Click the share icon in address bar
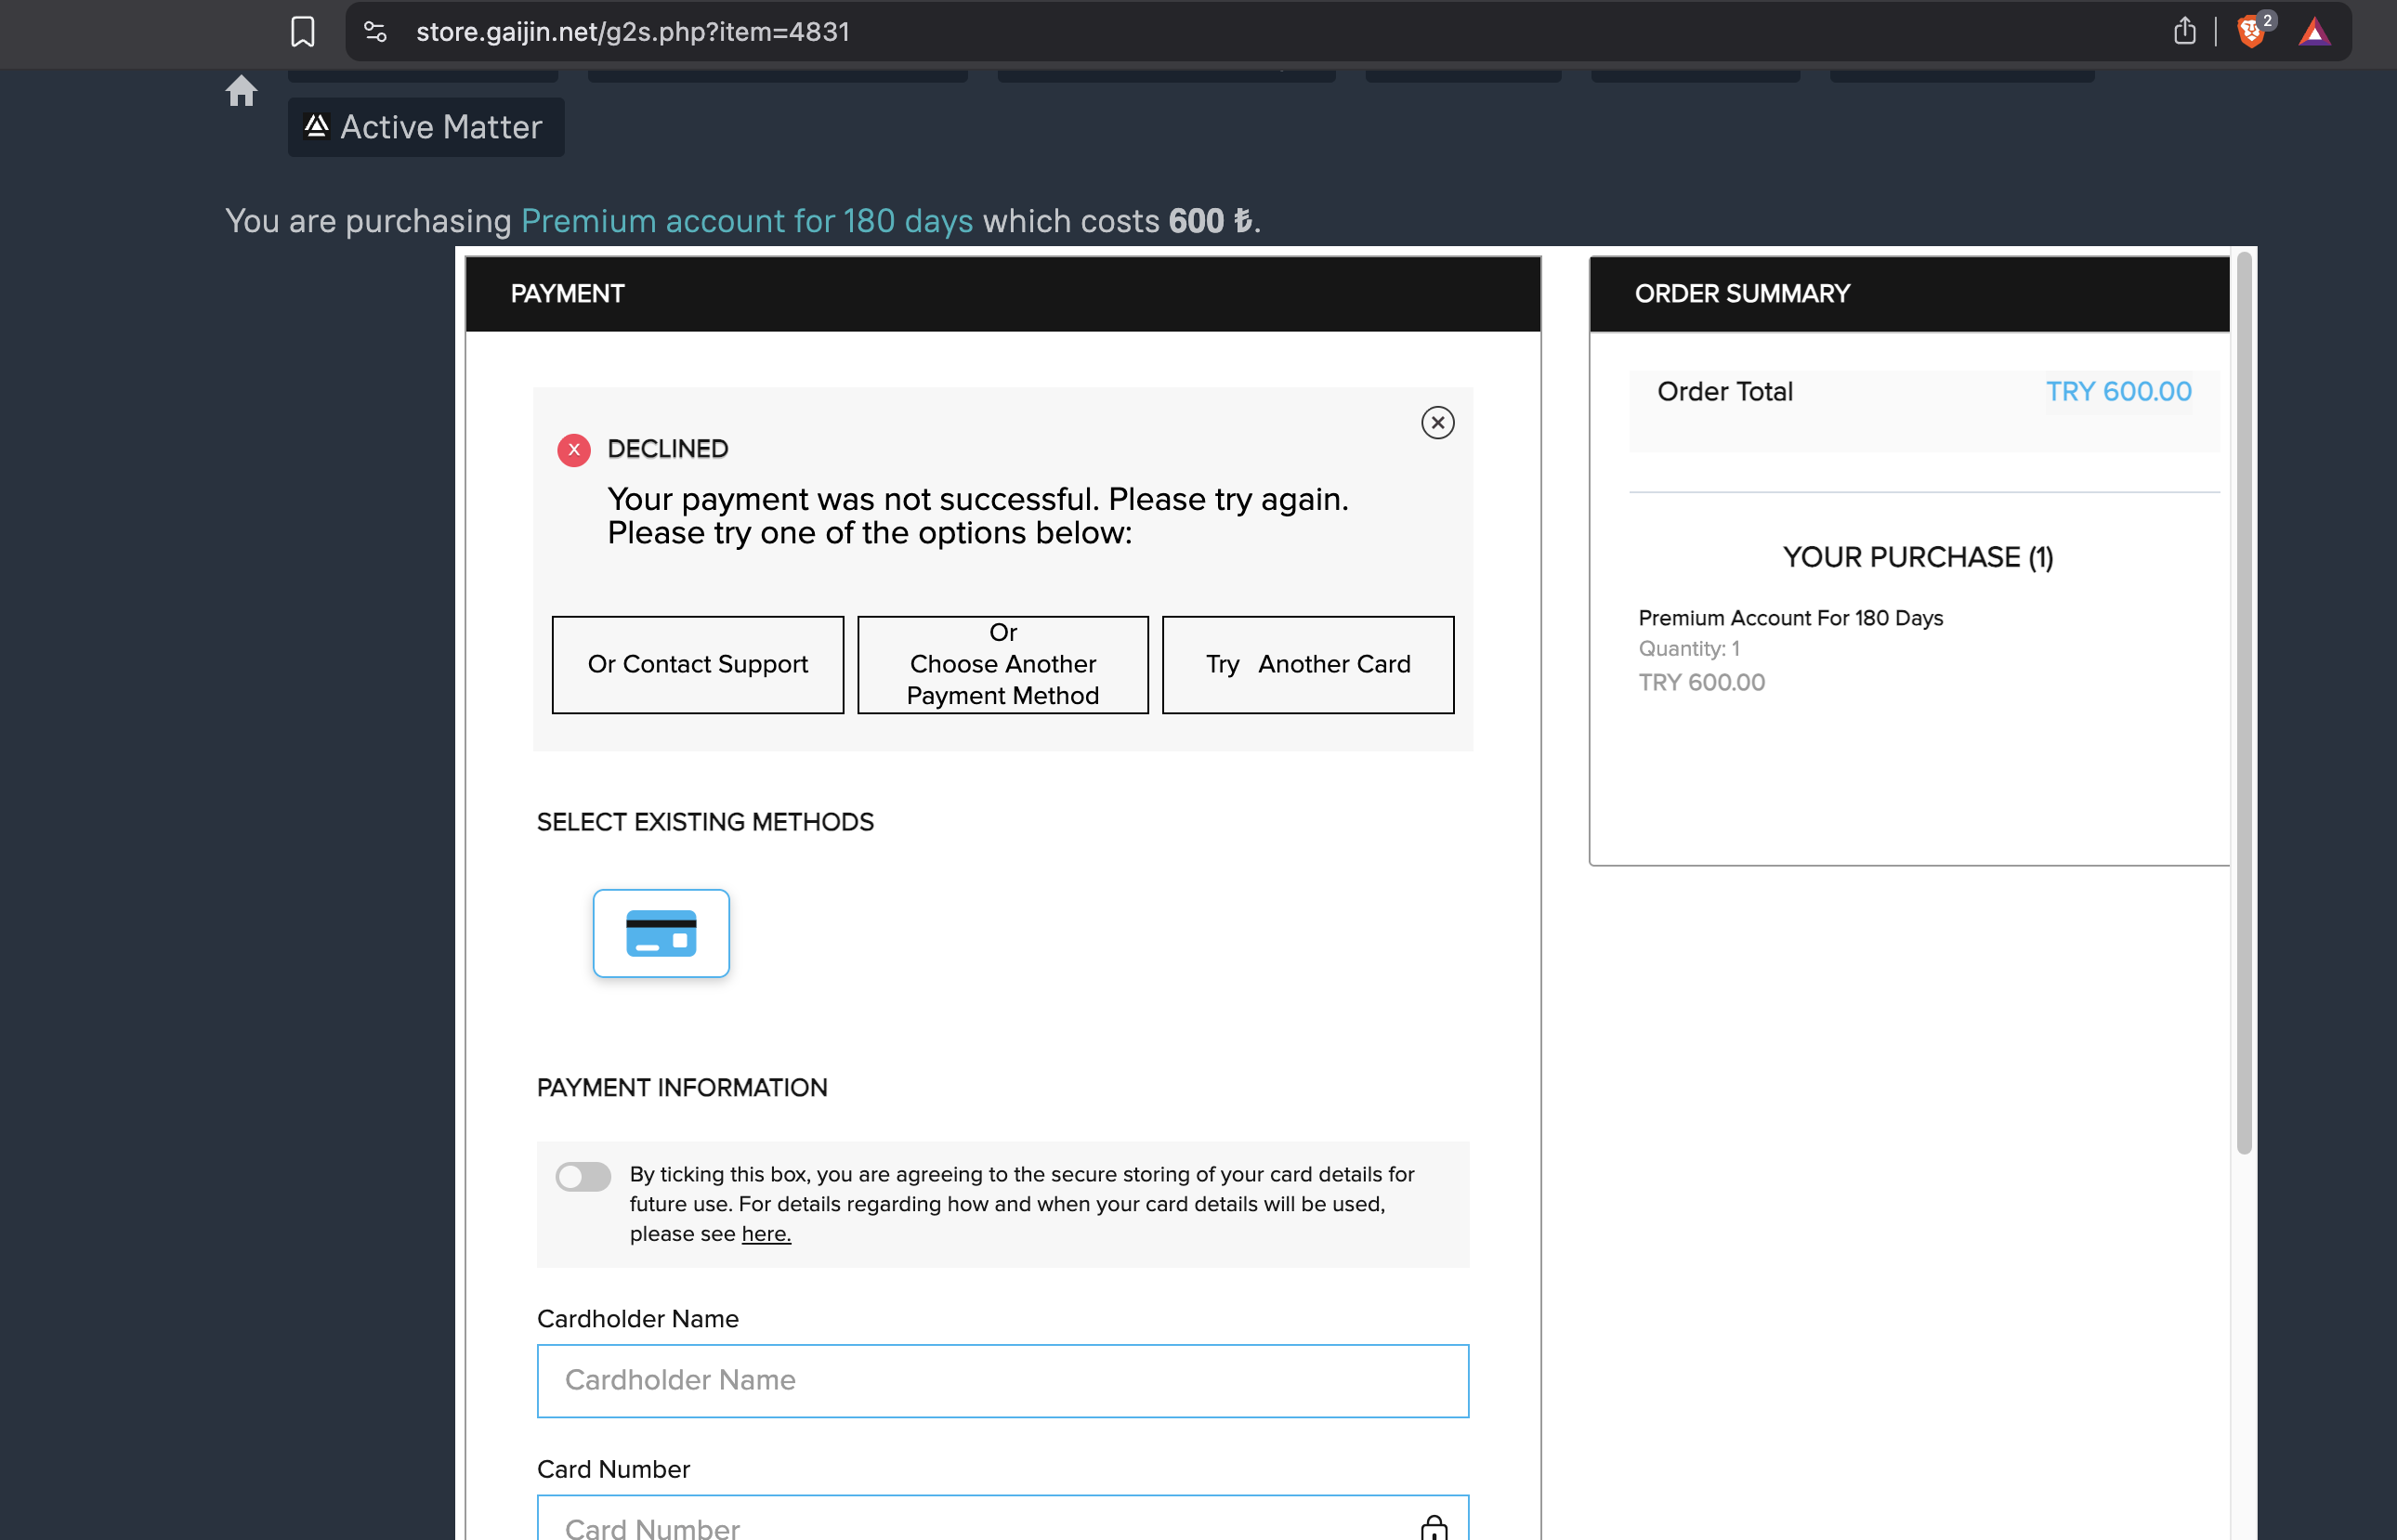Screen dimensions: 2397x1540 2184,32
